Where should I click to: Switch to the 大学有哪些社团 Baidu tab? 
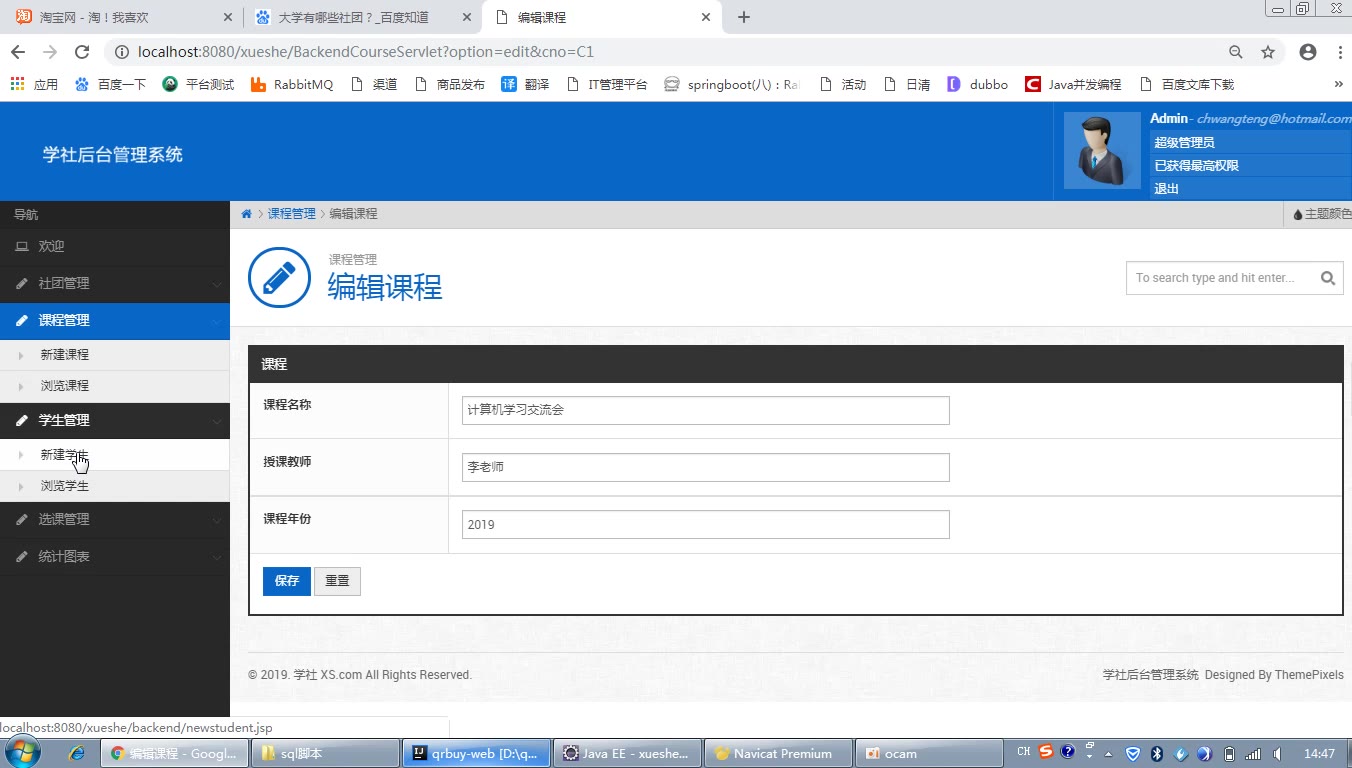pos(361,17)
